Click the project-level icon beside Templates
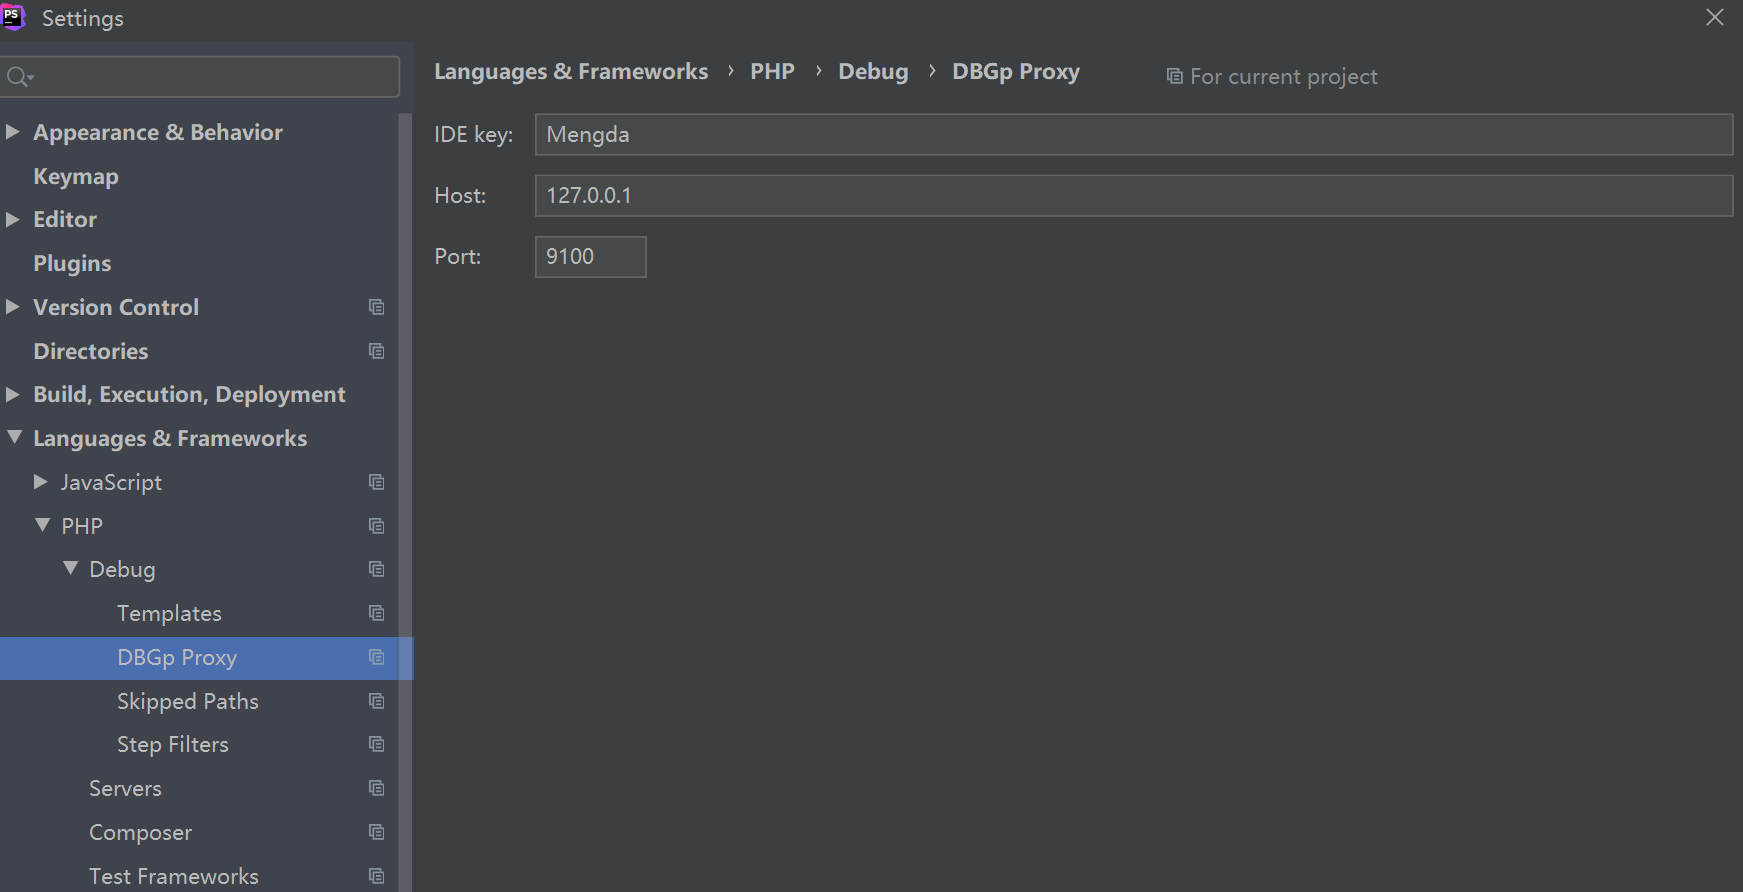Image resolution: width=1743 pixels, height=892 pixels. point(376,613)
